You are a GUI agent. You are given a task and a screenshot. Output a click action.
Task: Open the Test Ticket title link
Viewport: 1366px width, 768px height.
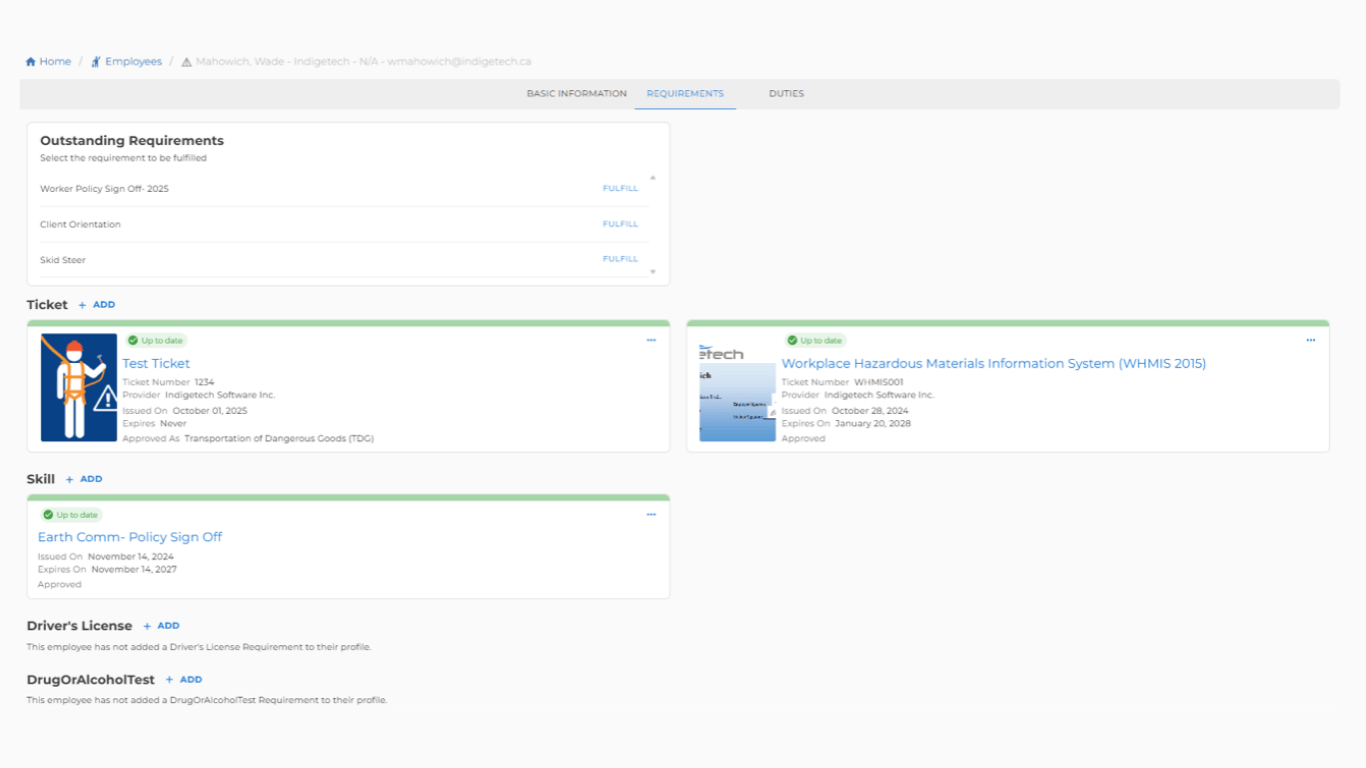pyautogui.click(x=156, y=364)
